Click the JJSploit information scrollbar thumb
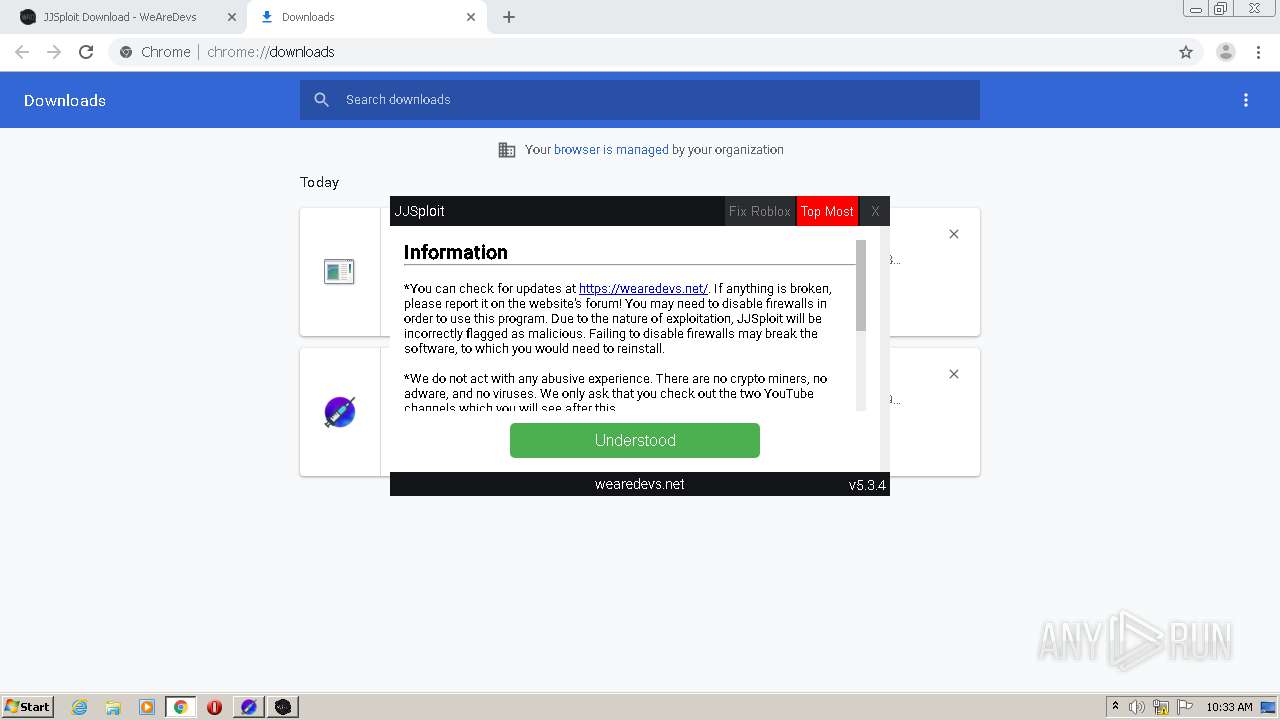 coord(861,285)
